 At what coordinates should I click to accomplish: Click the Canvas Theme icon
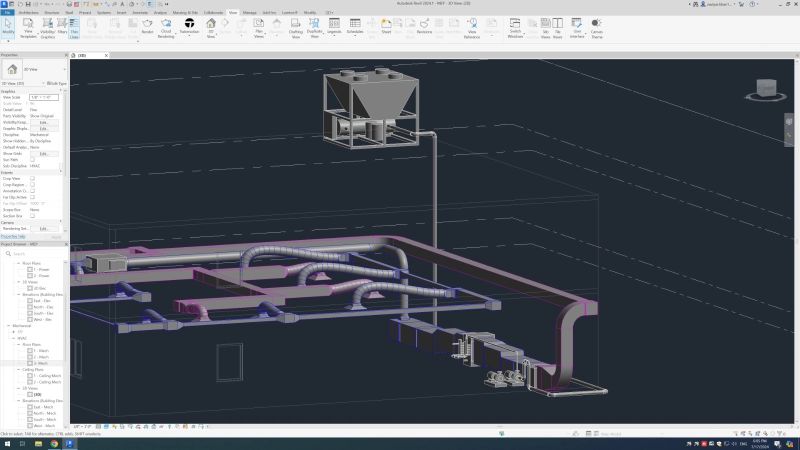[x=596, y=25]
